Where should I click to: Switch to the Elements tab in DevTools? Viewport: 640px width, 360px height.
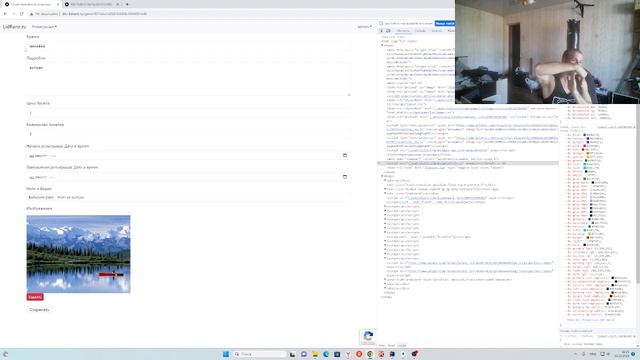[402, 31]
